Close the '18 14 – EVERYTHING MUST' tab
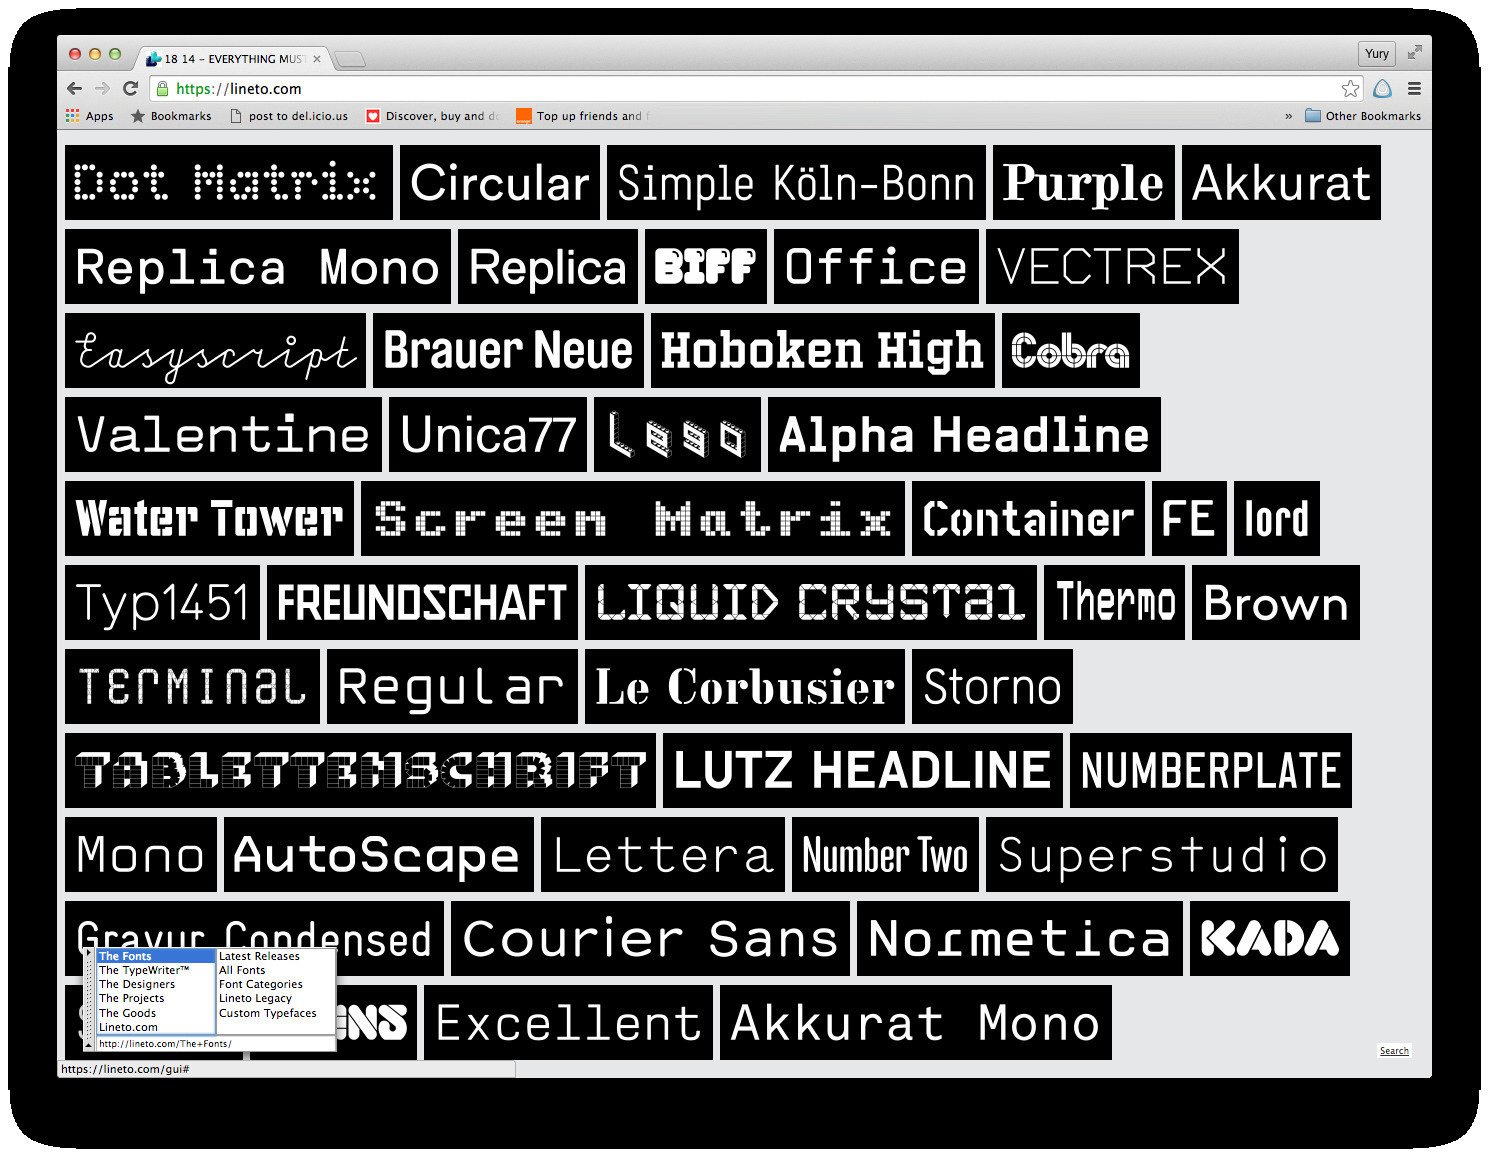1489x1157 pixels. click(x=317, y=59)
